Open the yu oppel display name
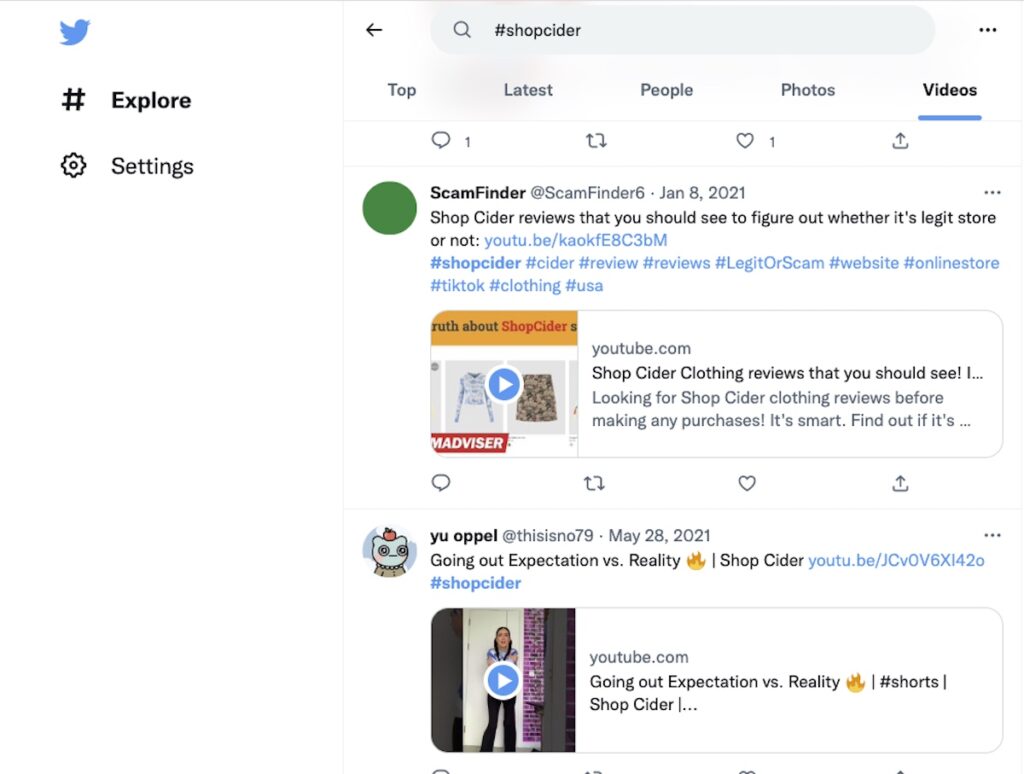 (464, 536)
